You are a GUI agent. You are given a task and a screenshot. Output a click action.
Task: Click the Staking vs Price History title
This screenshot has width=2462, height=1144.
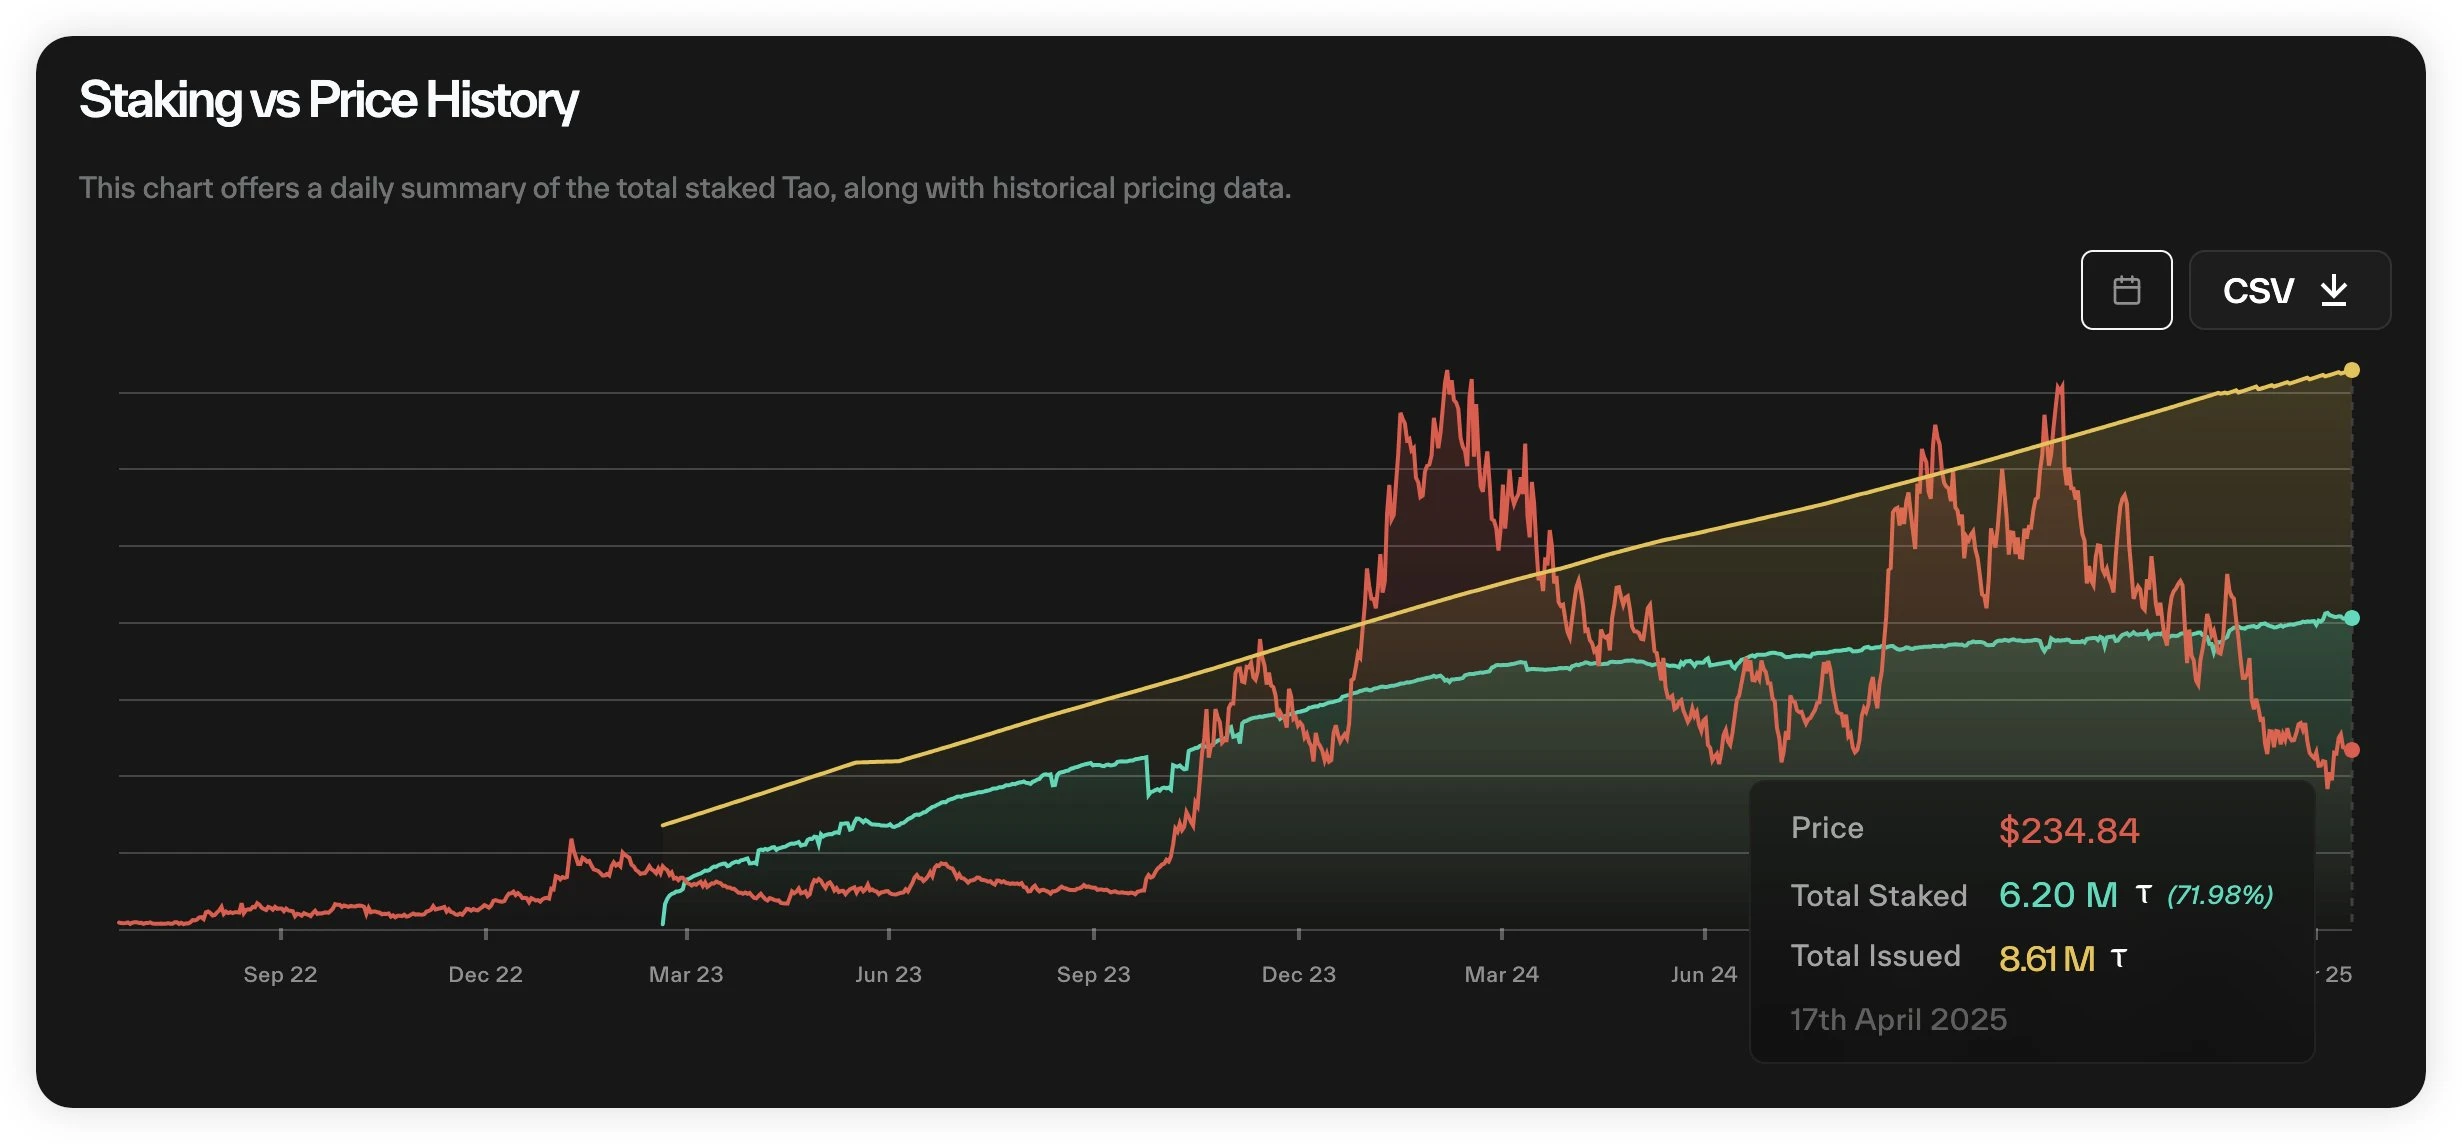pos(328,100)
